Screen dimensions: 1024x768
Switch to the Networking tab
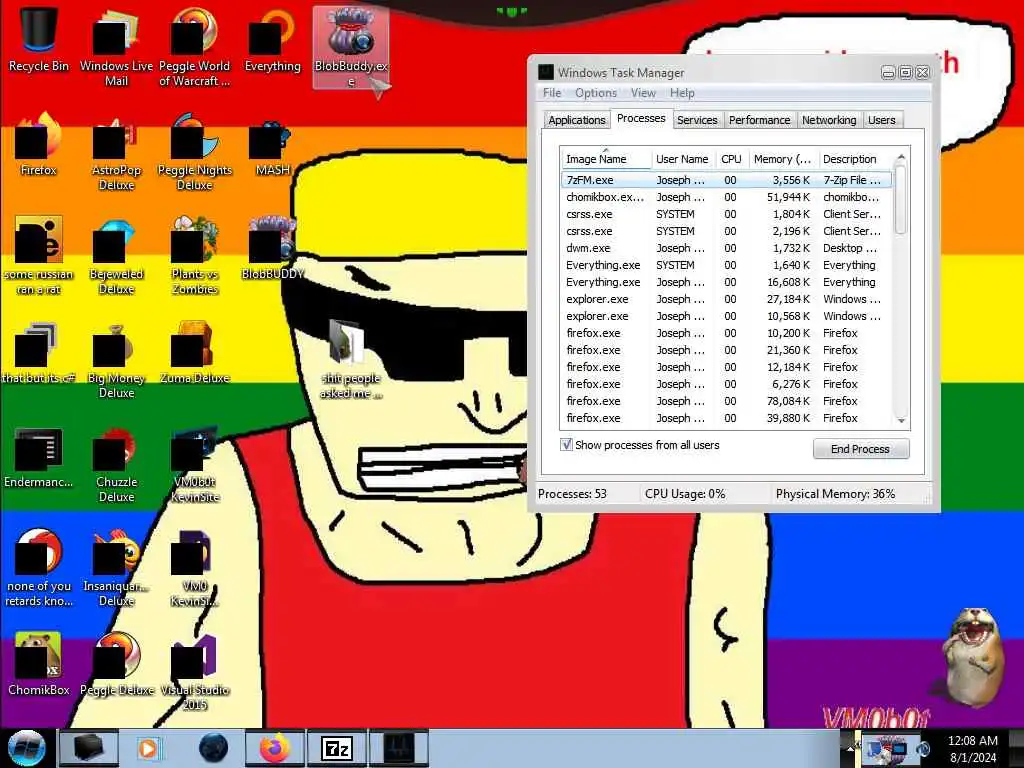point(829,120)
